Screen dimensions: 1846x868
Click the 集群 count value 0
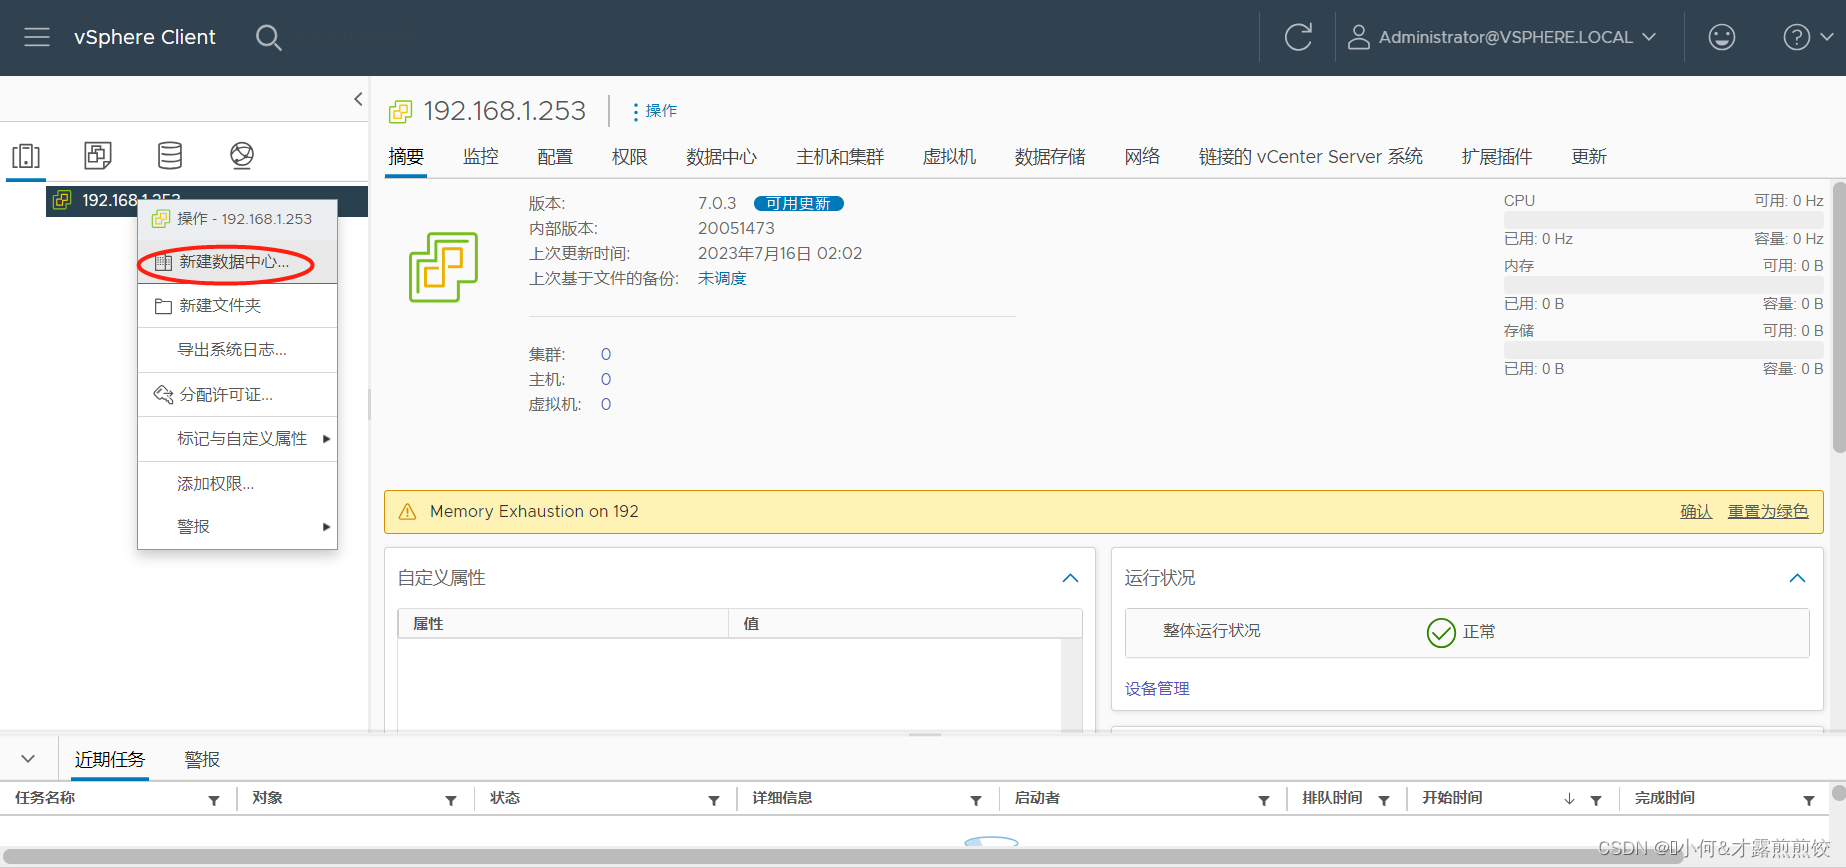pos(606,355)
